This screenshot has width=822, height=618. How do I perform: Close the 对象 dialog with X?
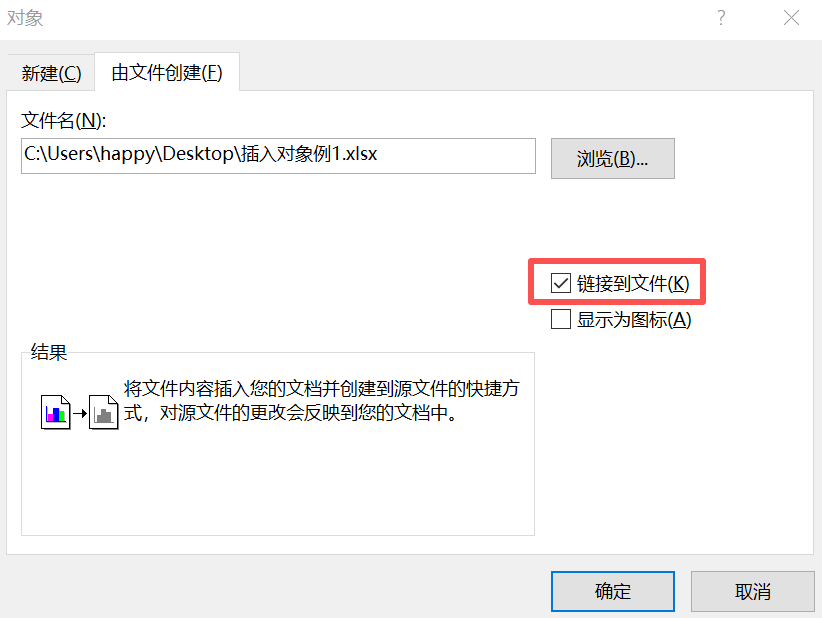pyautogui.click(x=791, y=18)
